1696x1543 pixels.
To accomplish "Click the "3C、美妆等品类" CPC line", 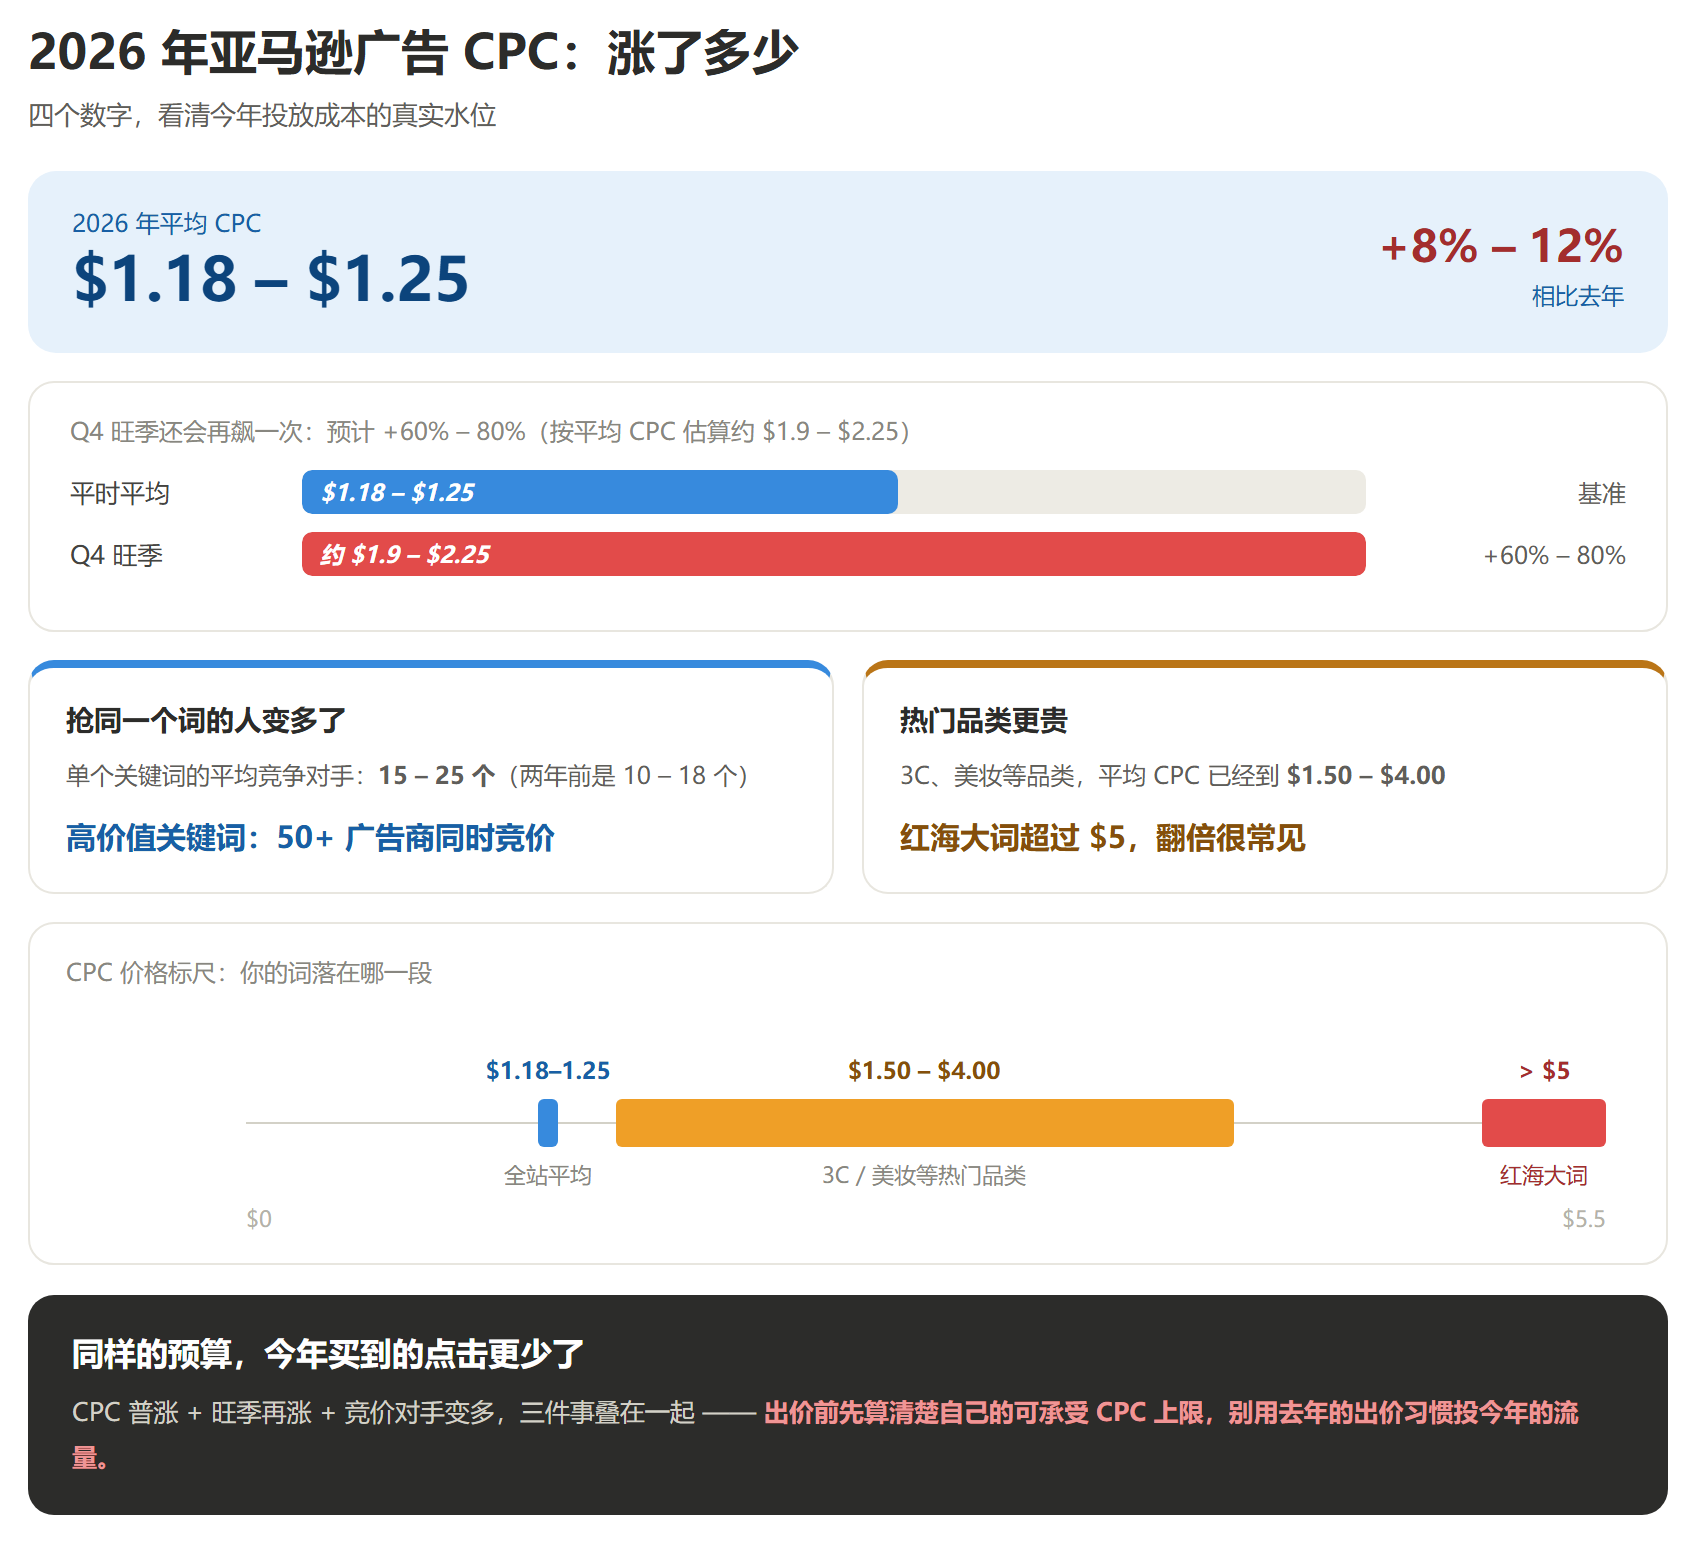I will click(x=1172, y=775).
